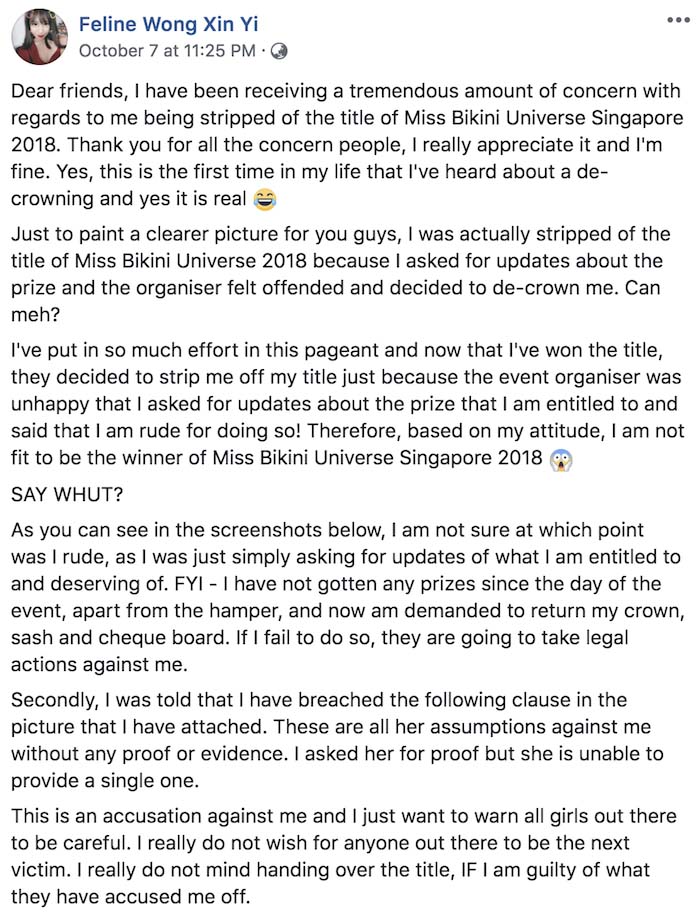The width and height of the screenshot is (700, 922).
Task: Open Feline Wong Xin Yi's profile picture
Action: pyautogui.click(x=39, y=35)
